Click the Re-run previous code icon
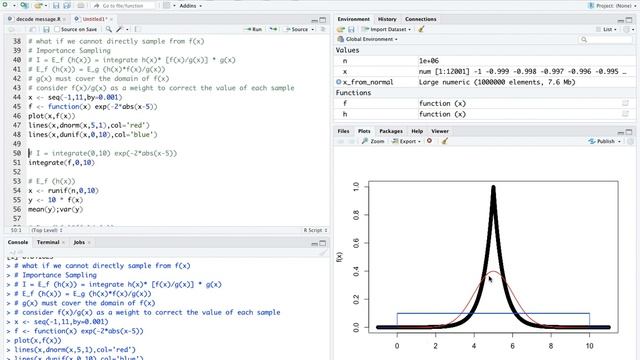The image size is (640, 360). point(273,29)
